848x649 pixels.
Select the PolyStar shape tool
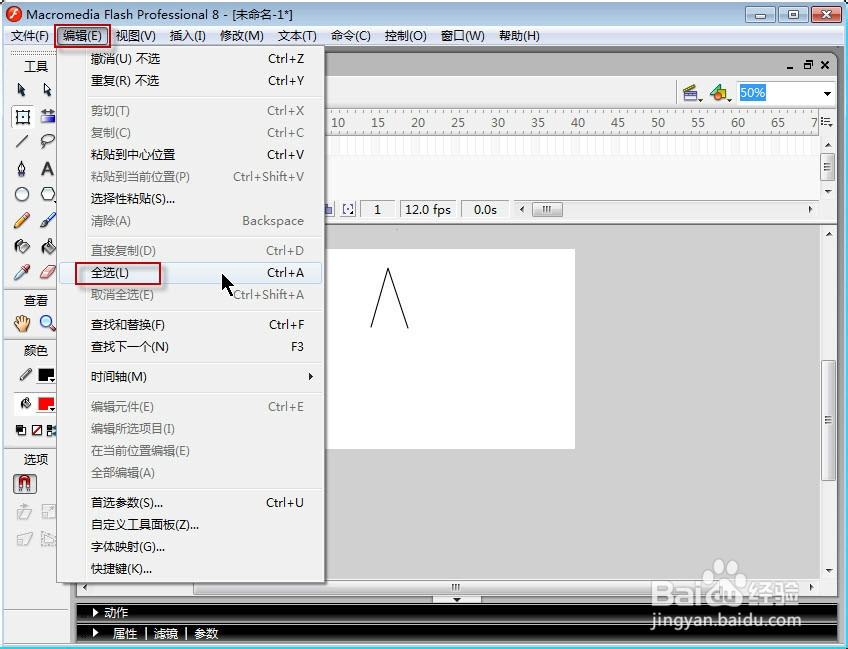[48, 194]
